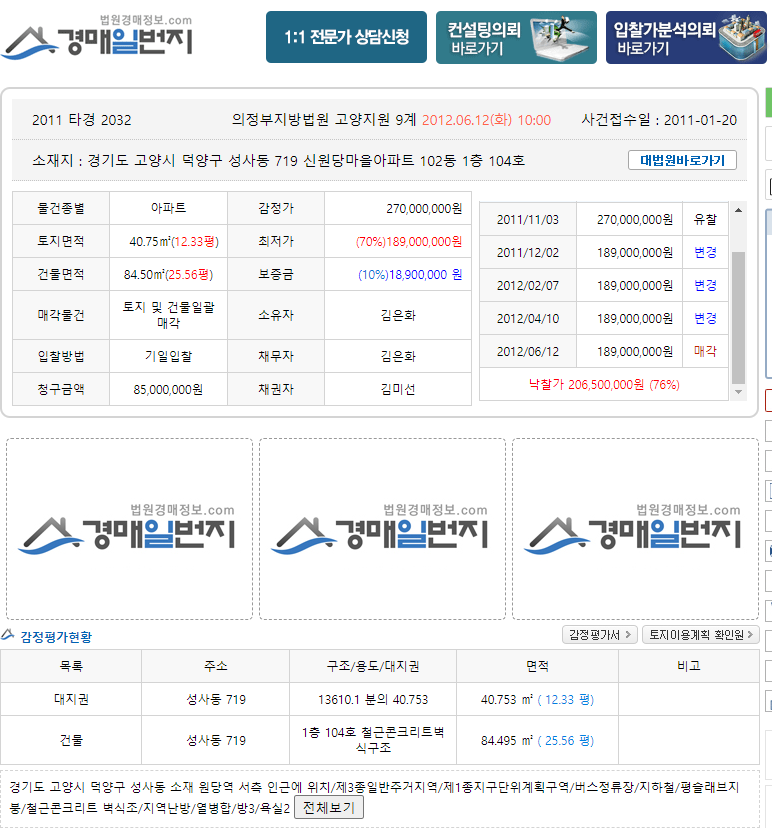Click the bid history scrollbar down arrow
The width and height of the screenshot is (772, 828).
(x=739, y=392)
